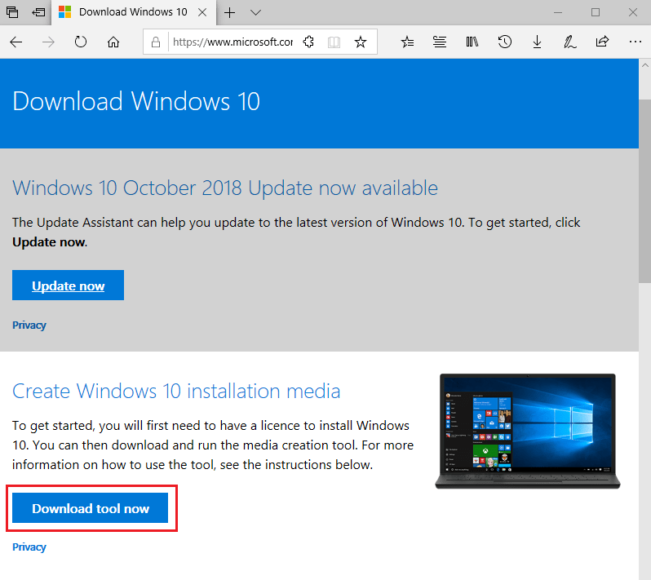Screen dimensions: 651x580
Task: Click the Update now button
Action: [x=68, y=285]
